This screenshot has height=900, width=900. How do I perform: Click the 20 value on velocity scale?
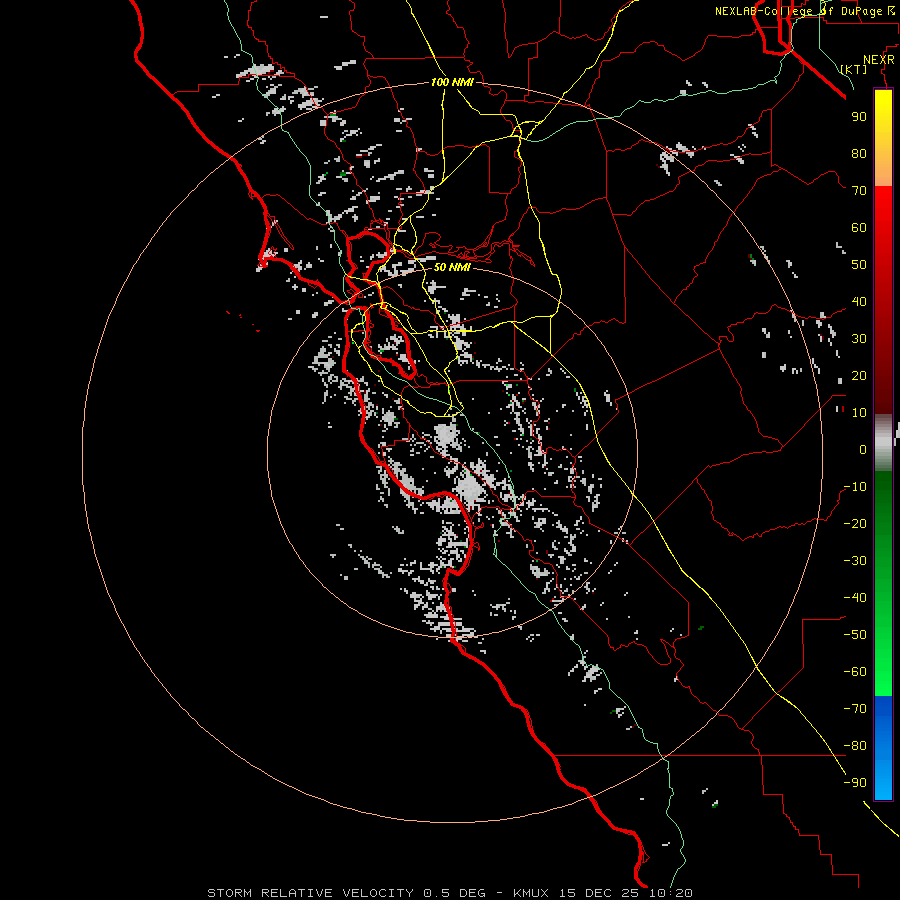click(859, 376)
